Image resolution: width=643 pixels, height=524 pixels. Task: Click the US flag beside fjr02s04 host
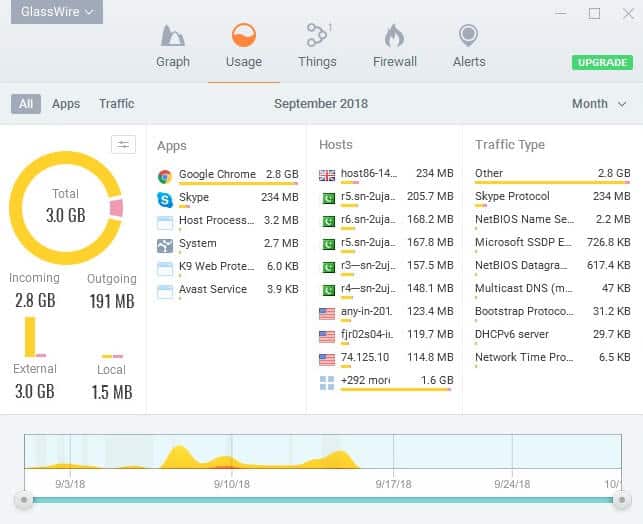click(327, 337)
